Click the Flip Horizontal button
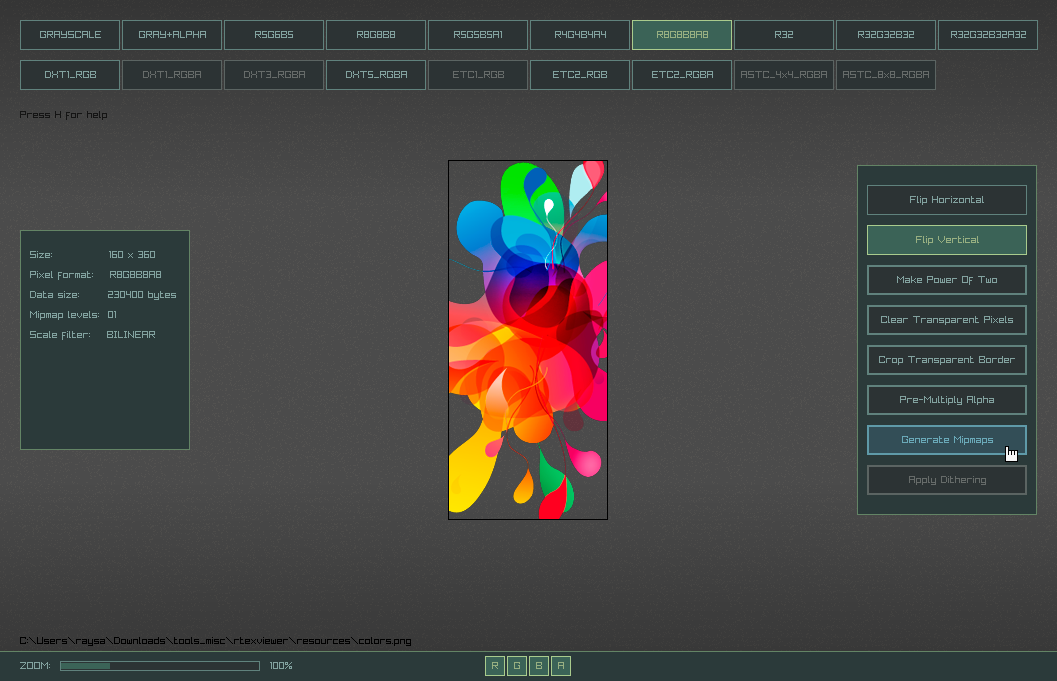This screenshot has height=681, width=1057. pos(946,200)
